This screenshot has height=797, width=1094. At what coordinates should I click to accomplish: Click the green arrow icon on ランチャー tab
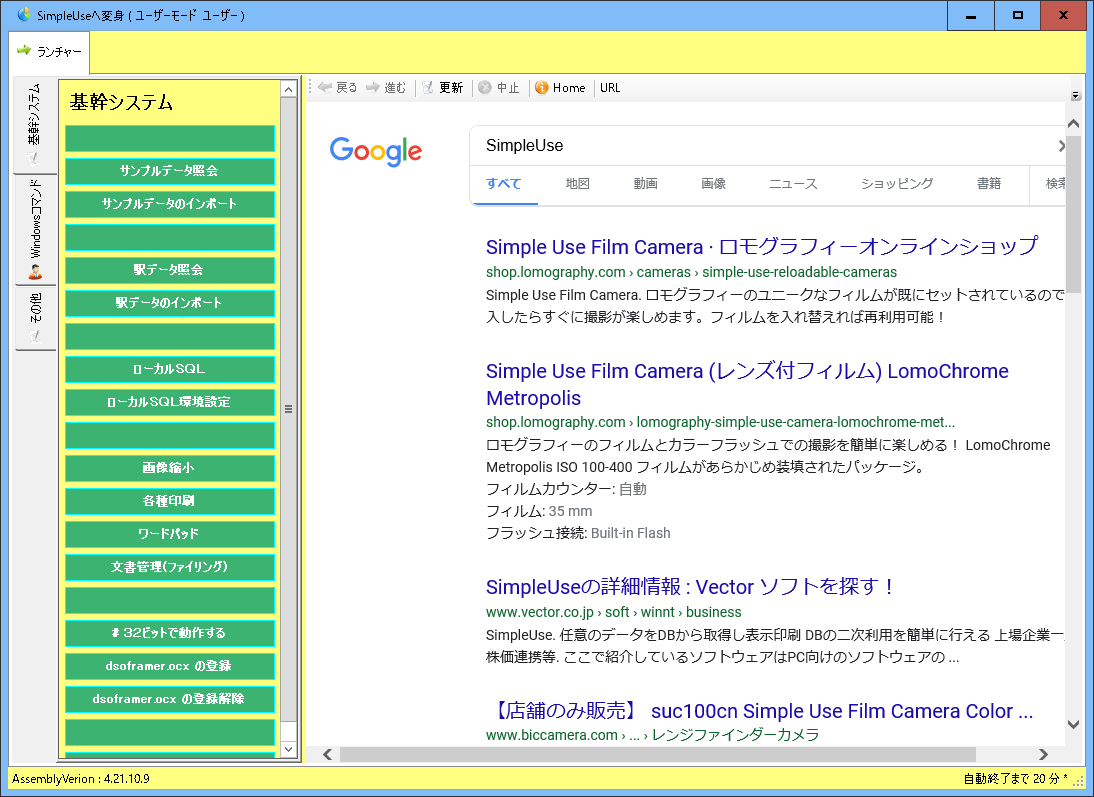pyautogui.click(x=23, y=50)
